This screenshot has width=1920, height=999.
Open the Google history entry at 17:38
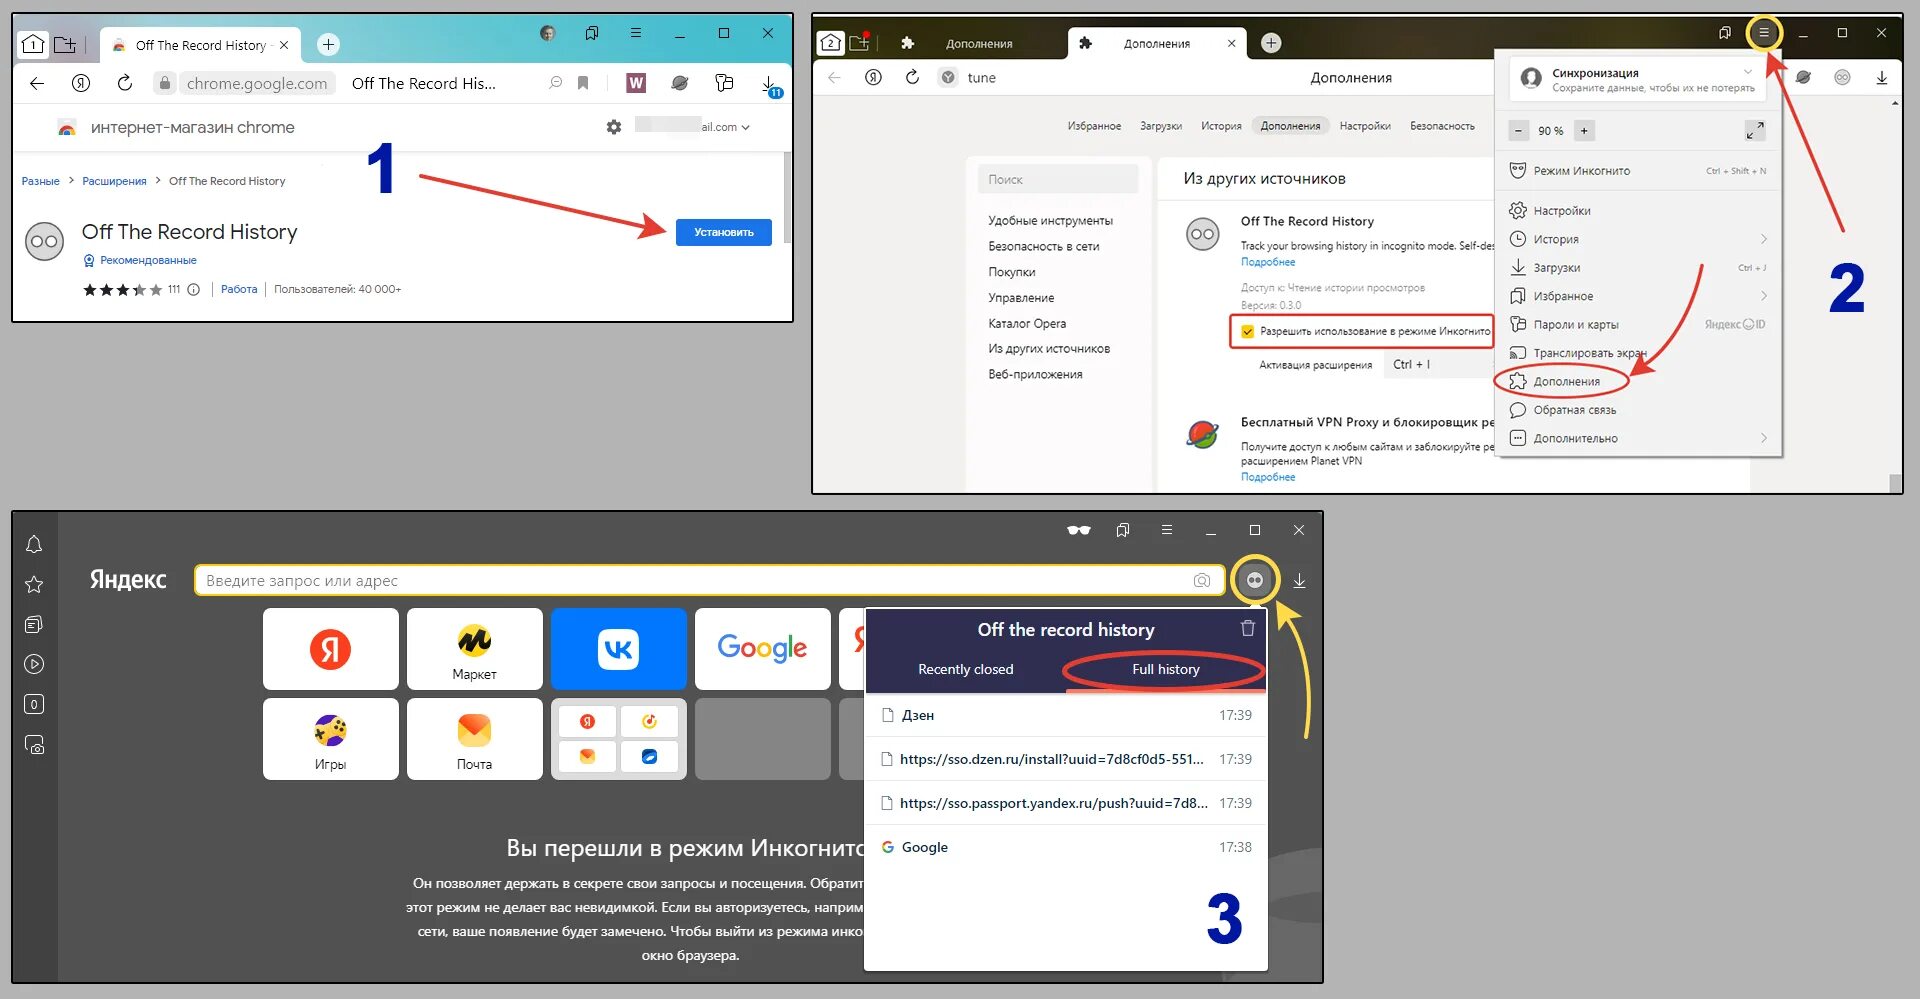[1066, 847]
